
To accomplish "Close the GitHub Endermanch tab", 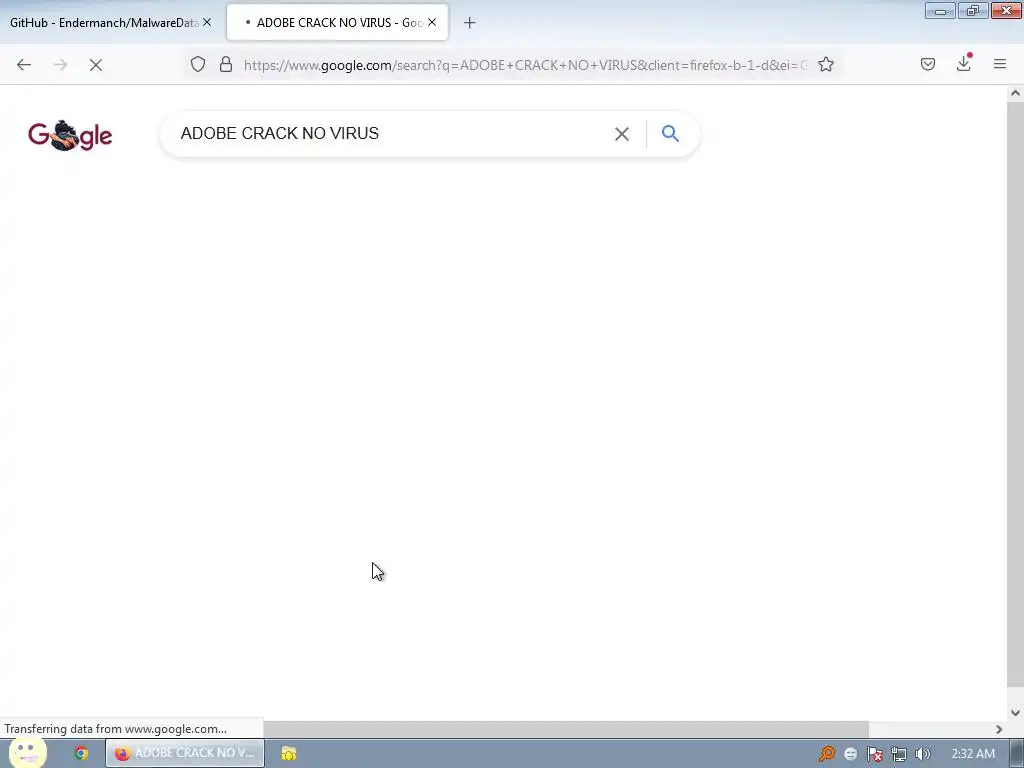I will (207, 22).
